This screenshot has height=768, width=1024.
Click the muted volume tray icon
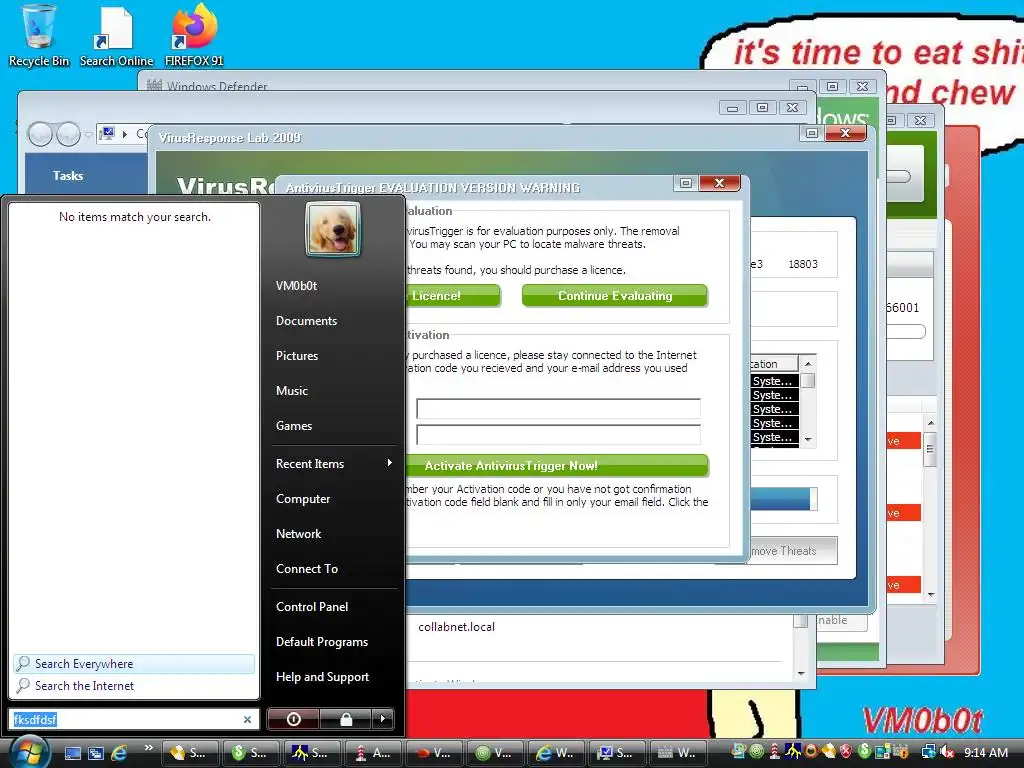click(x=947, y=752)
